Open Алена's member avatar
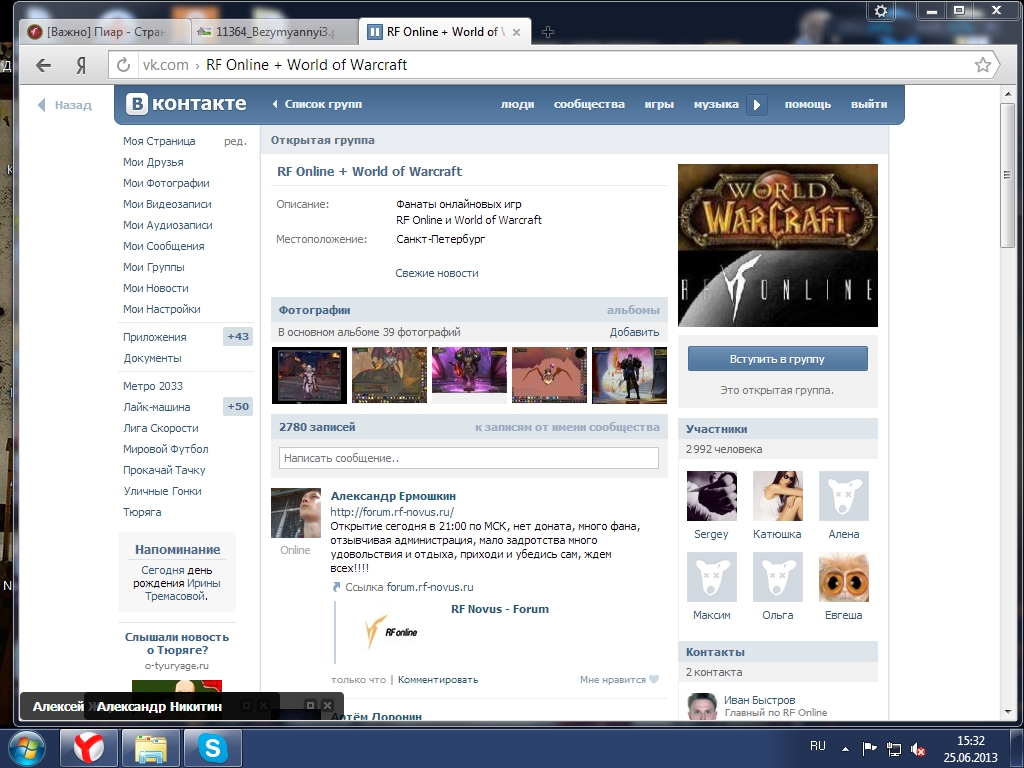Viewport: 1024px width, 768px height. coord(844,496)
